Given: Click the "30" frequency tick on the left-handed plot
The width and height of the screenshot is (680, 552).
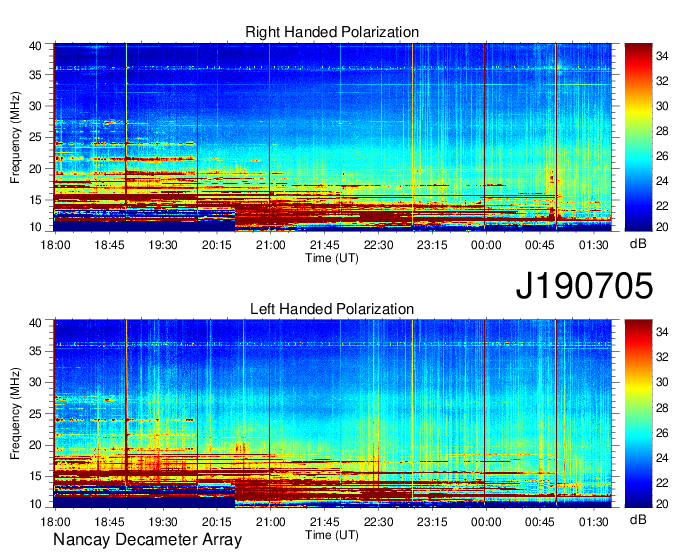Looking at the screenshot, I should point(36,382).
